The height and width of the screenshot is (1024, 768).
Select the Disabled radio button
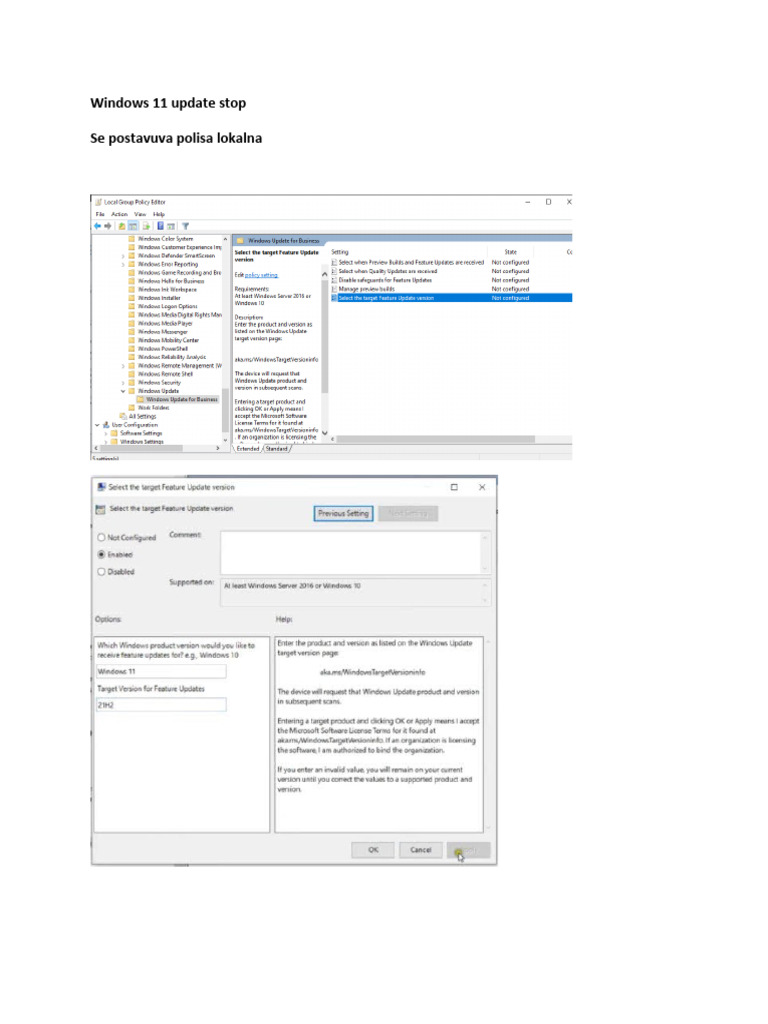pyautogui.click(x=101, y=571)
